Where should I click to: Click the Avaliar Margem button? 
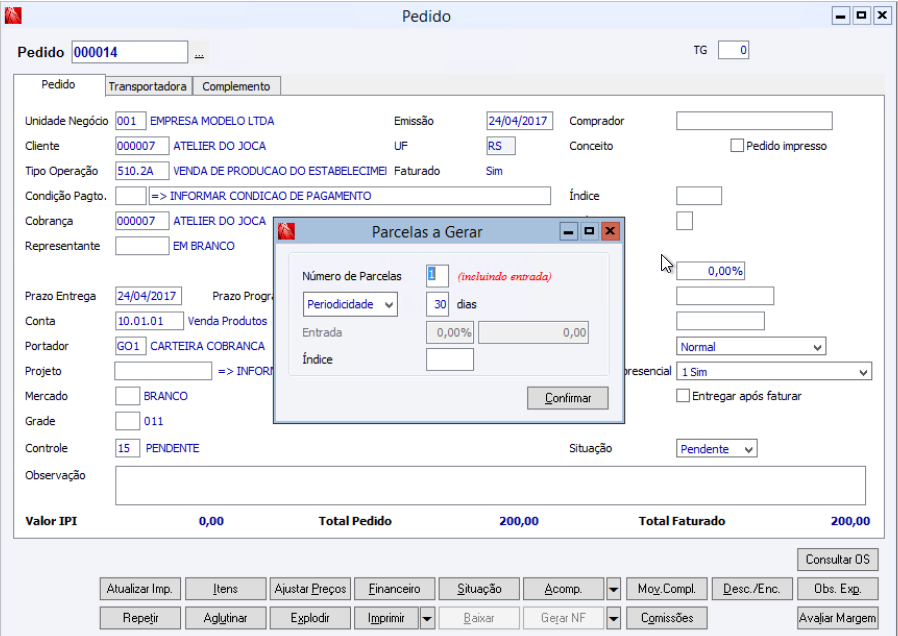837,618
